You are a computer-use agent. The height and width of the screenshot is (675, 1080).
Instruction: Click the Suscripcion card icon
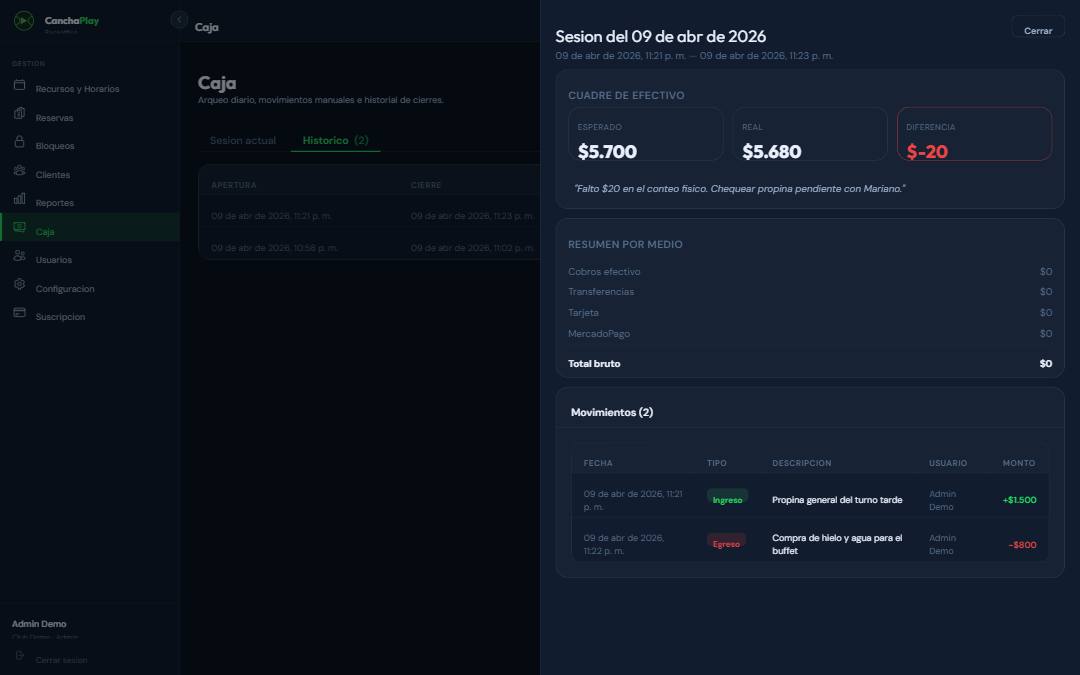(x=19, y=313)
